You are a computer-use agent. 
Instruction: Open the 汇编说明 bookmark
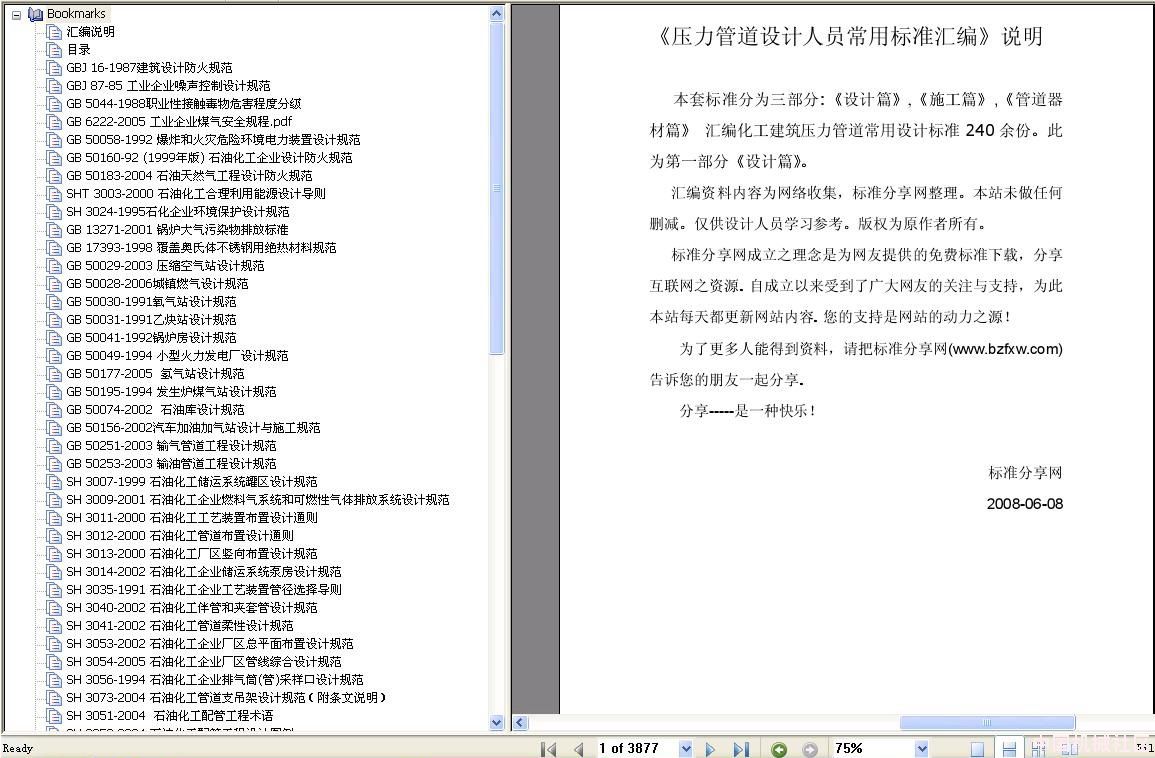click(90, 32)
